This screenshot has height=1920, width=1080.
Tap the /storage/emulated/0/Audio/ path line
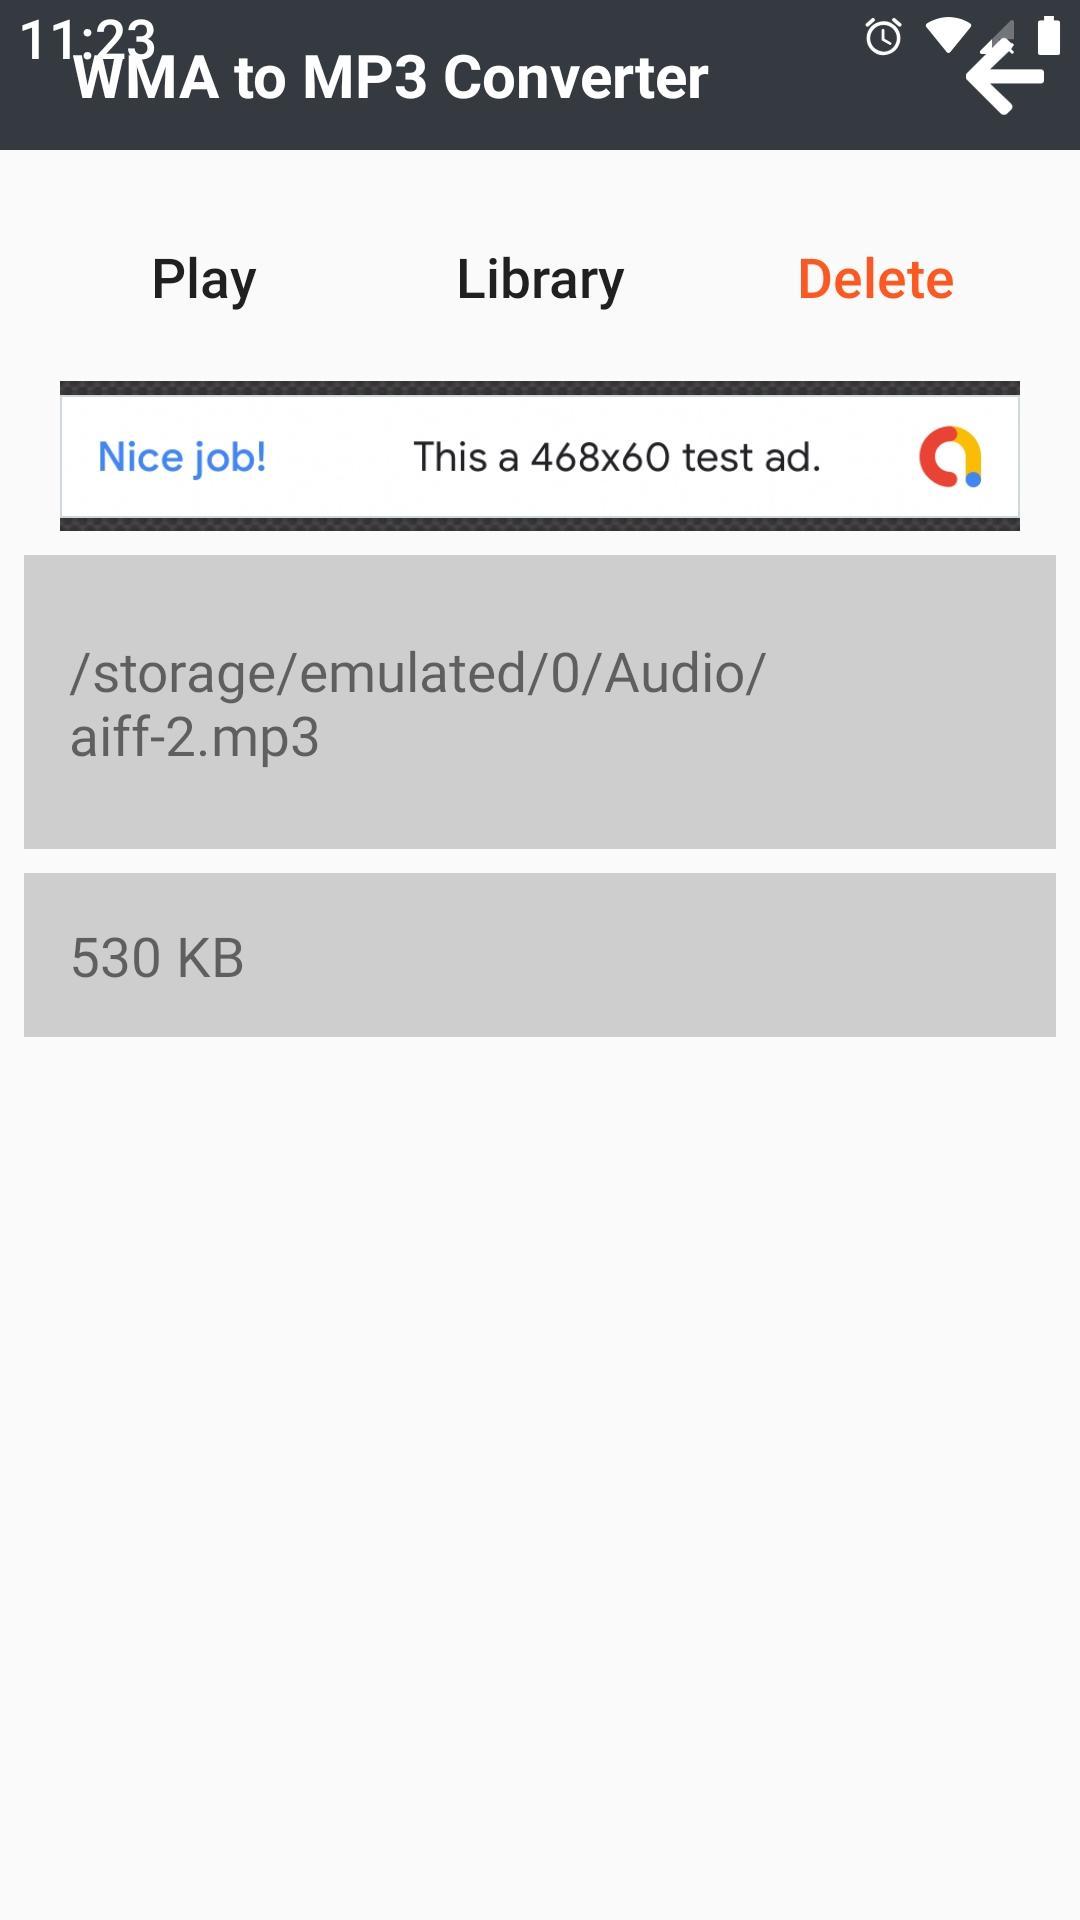pyautogui.click(x=418, y=673)
